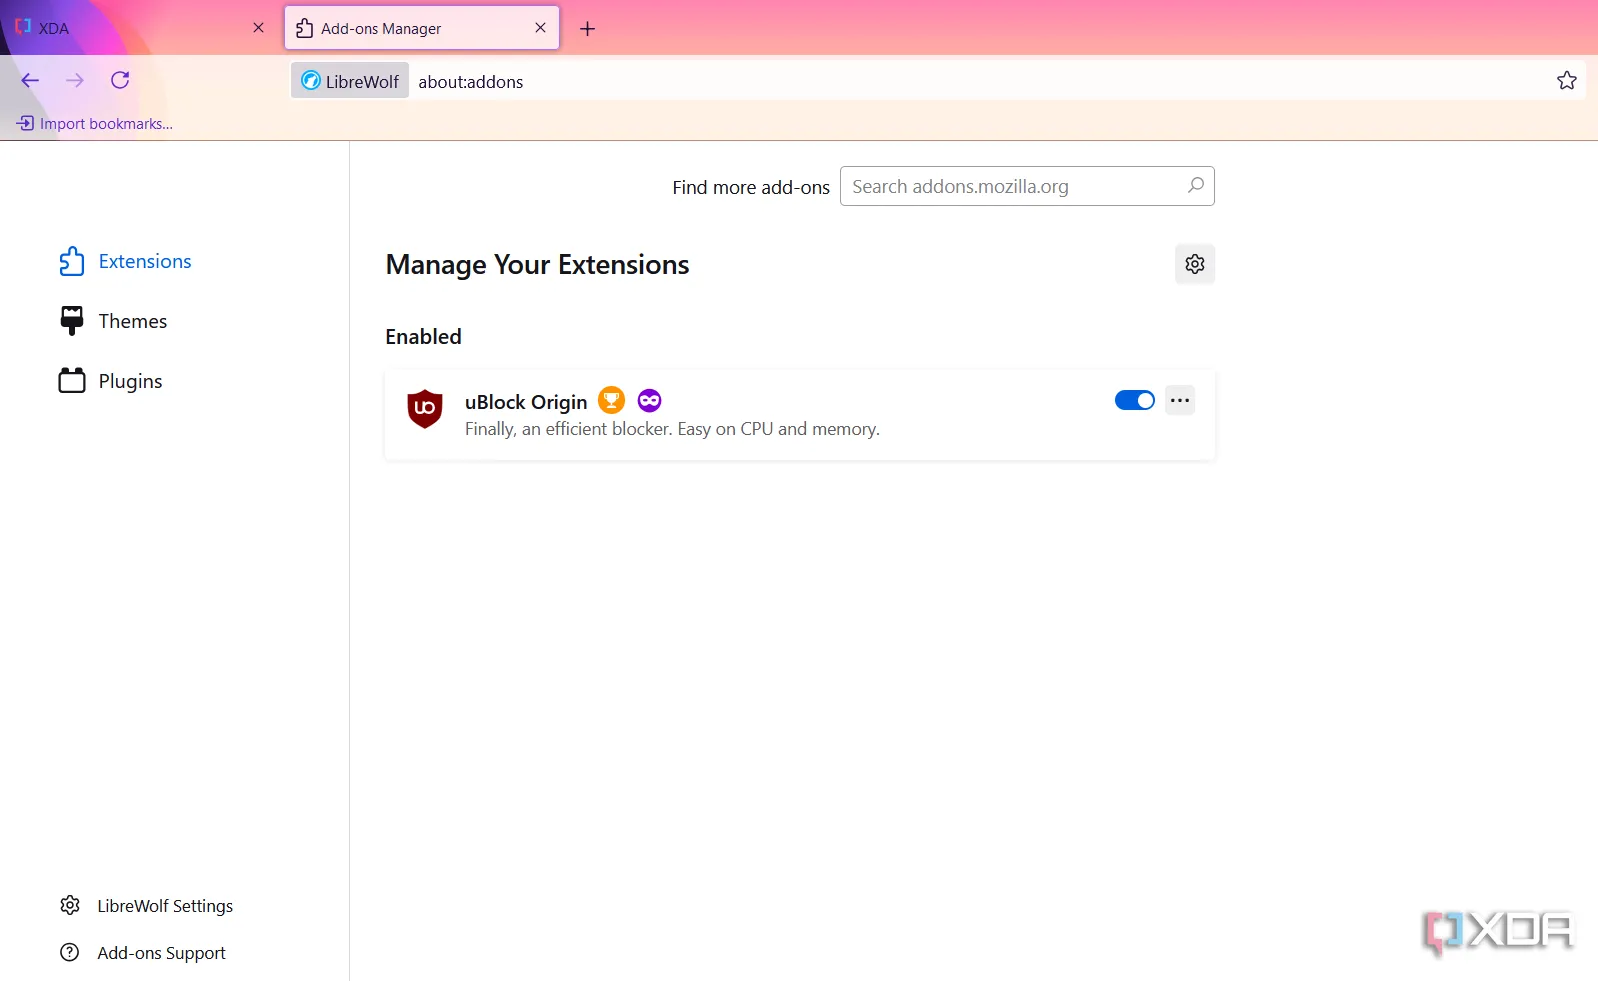Click the "Find more add-ons" label
The height and width of the screenshot is (981, 1598).
click(x=751, y=187)
